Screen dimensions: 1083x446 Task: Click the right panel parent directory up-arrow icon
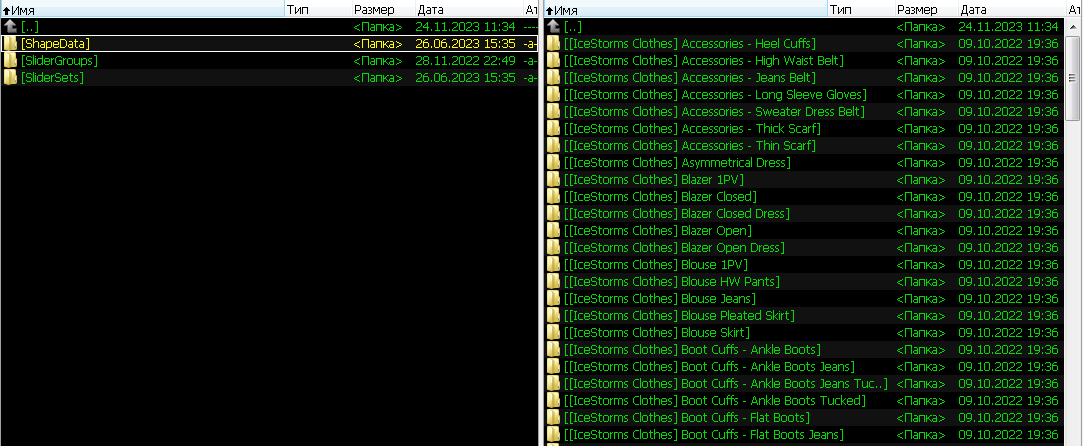(553, 27)
